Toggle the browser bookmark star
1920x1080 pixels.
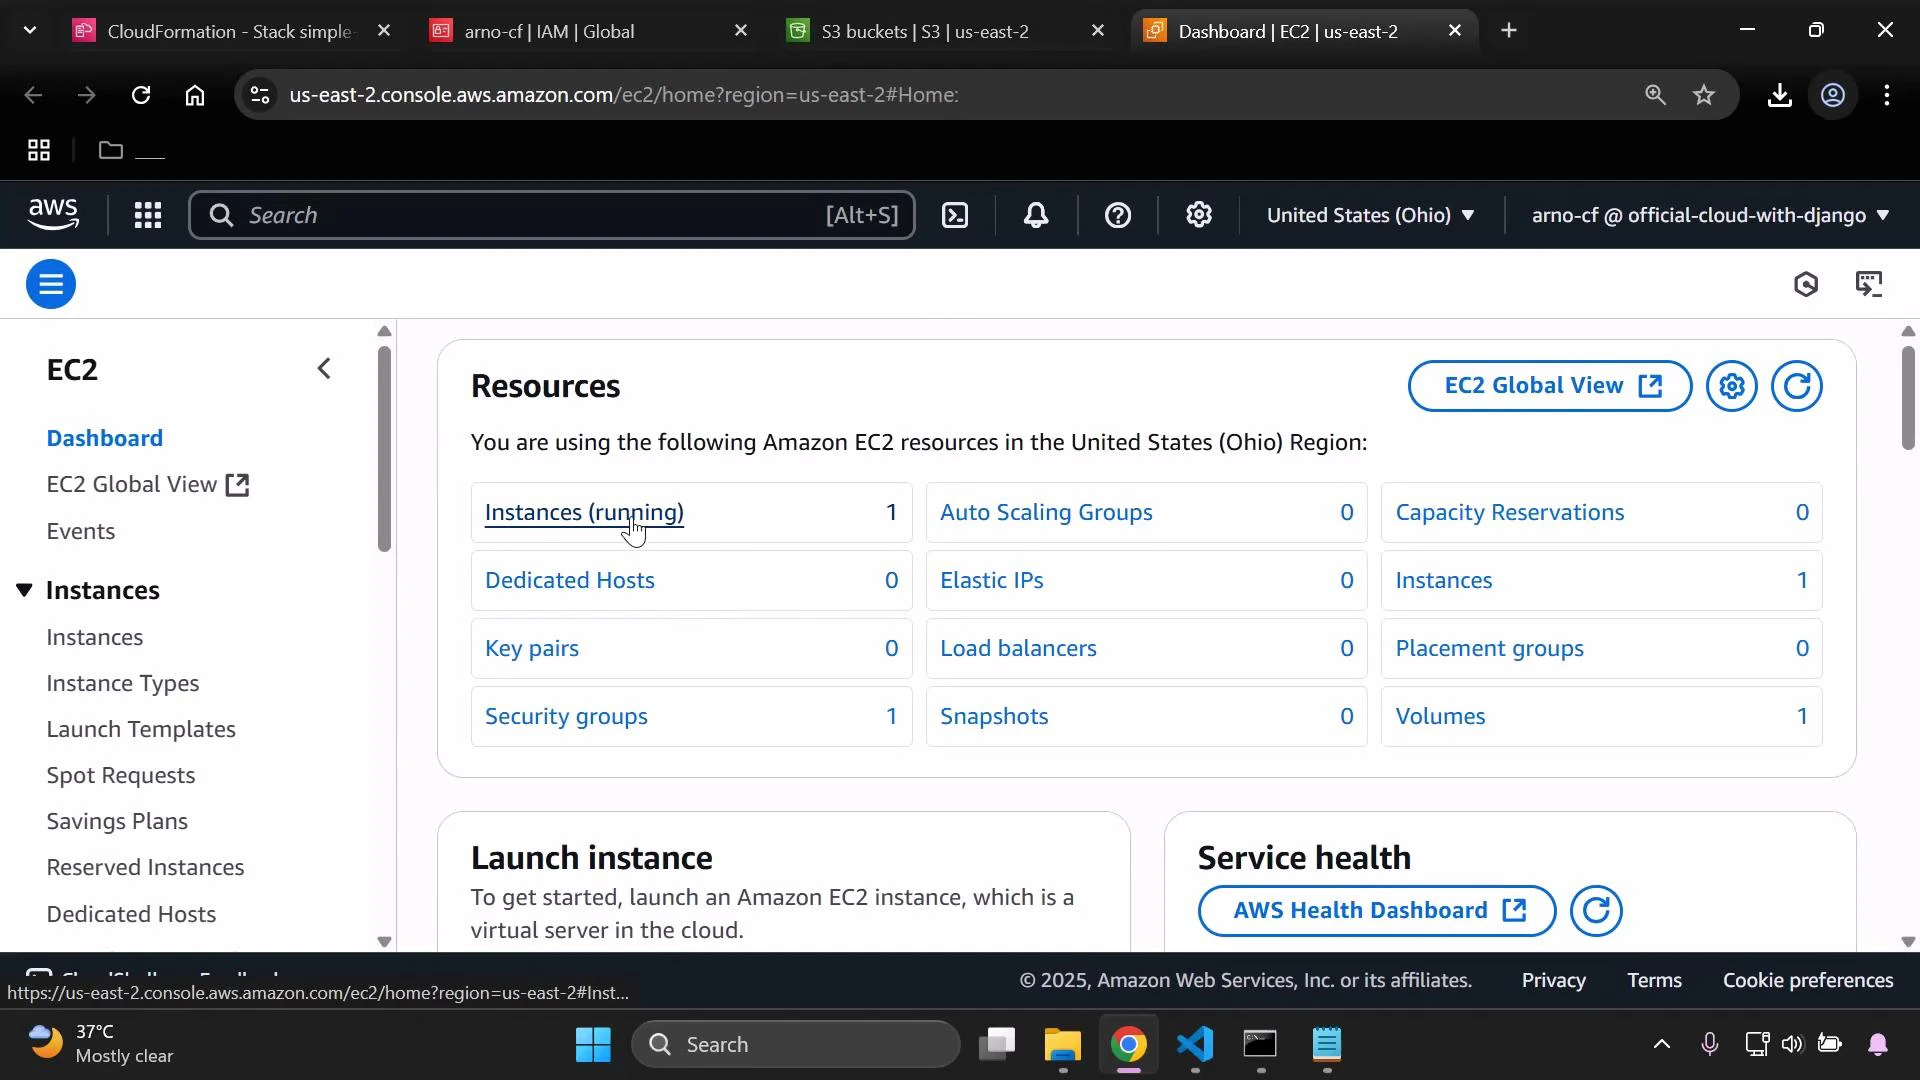(x=1704, y=95)
